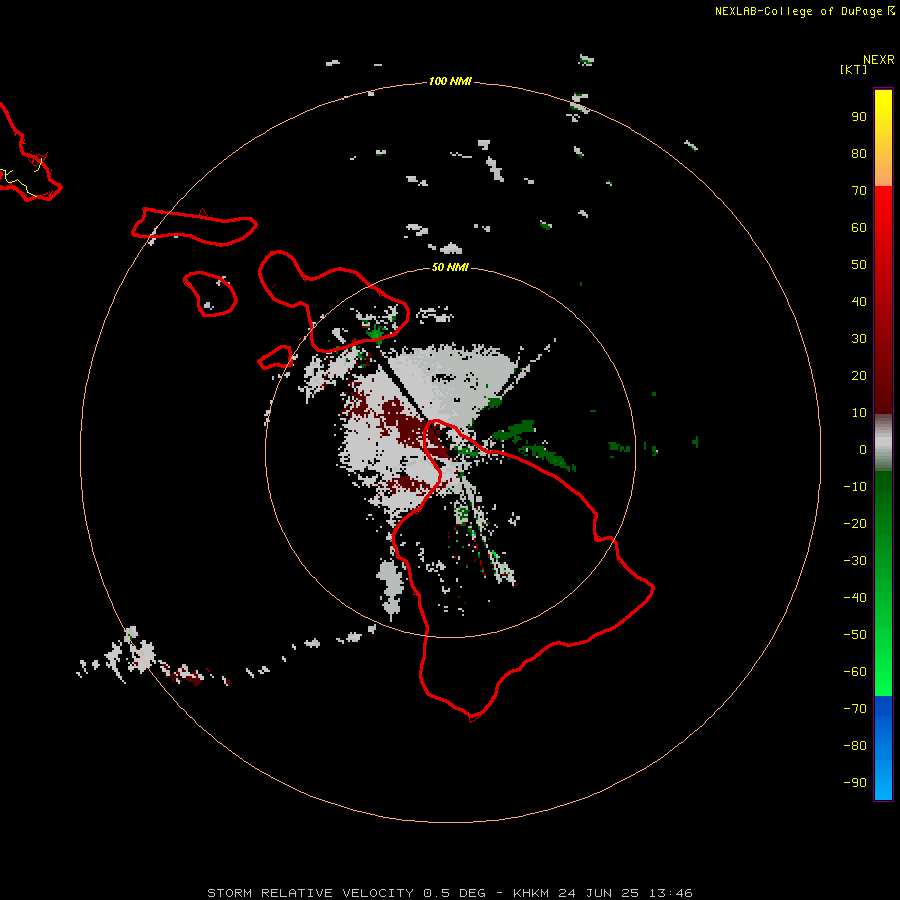
Task: Click the gray zero-velocity segment of the color bar
Action: point(883,443)
